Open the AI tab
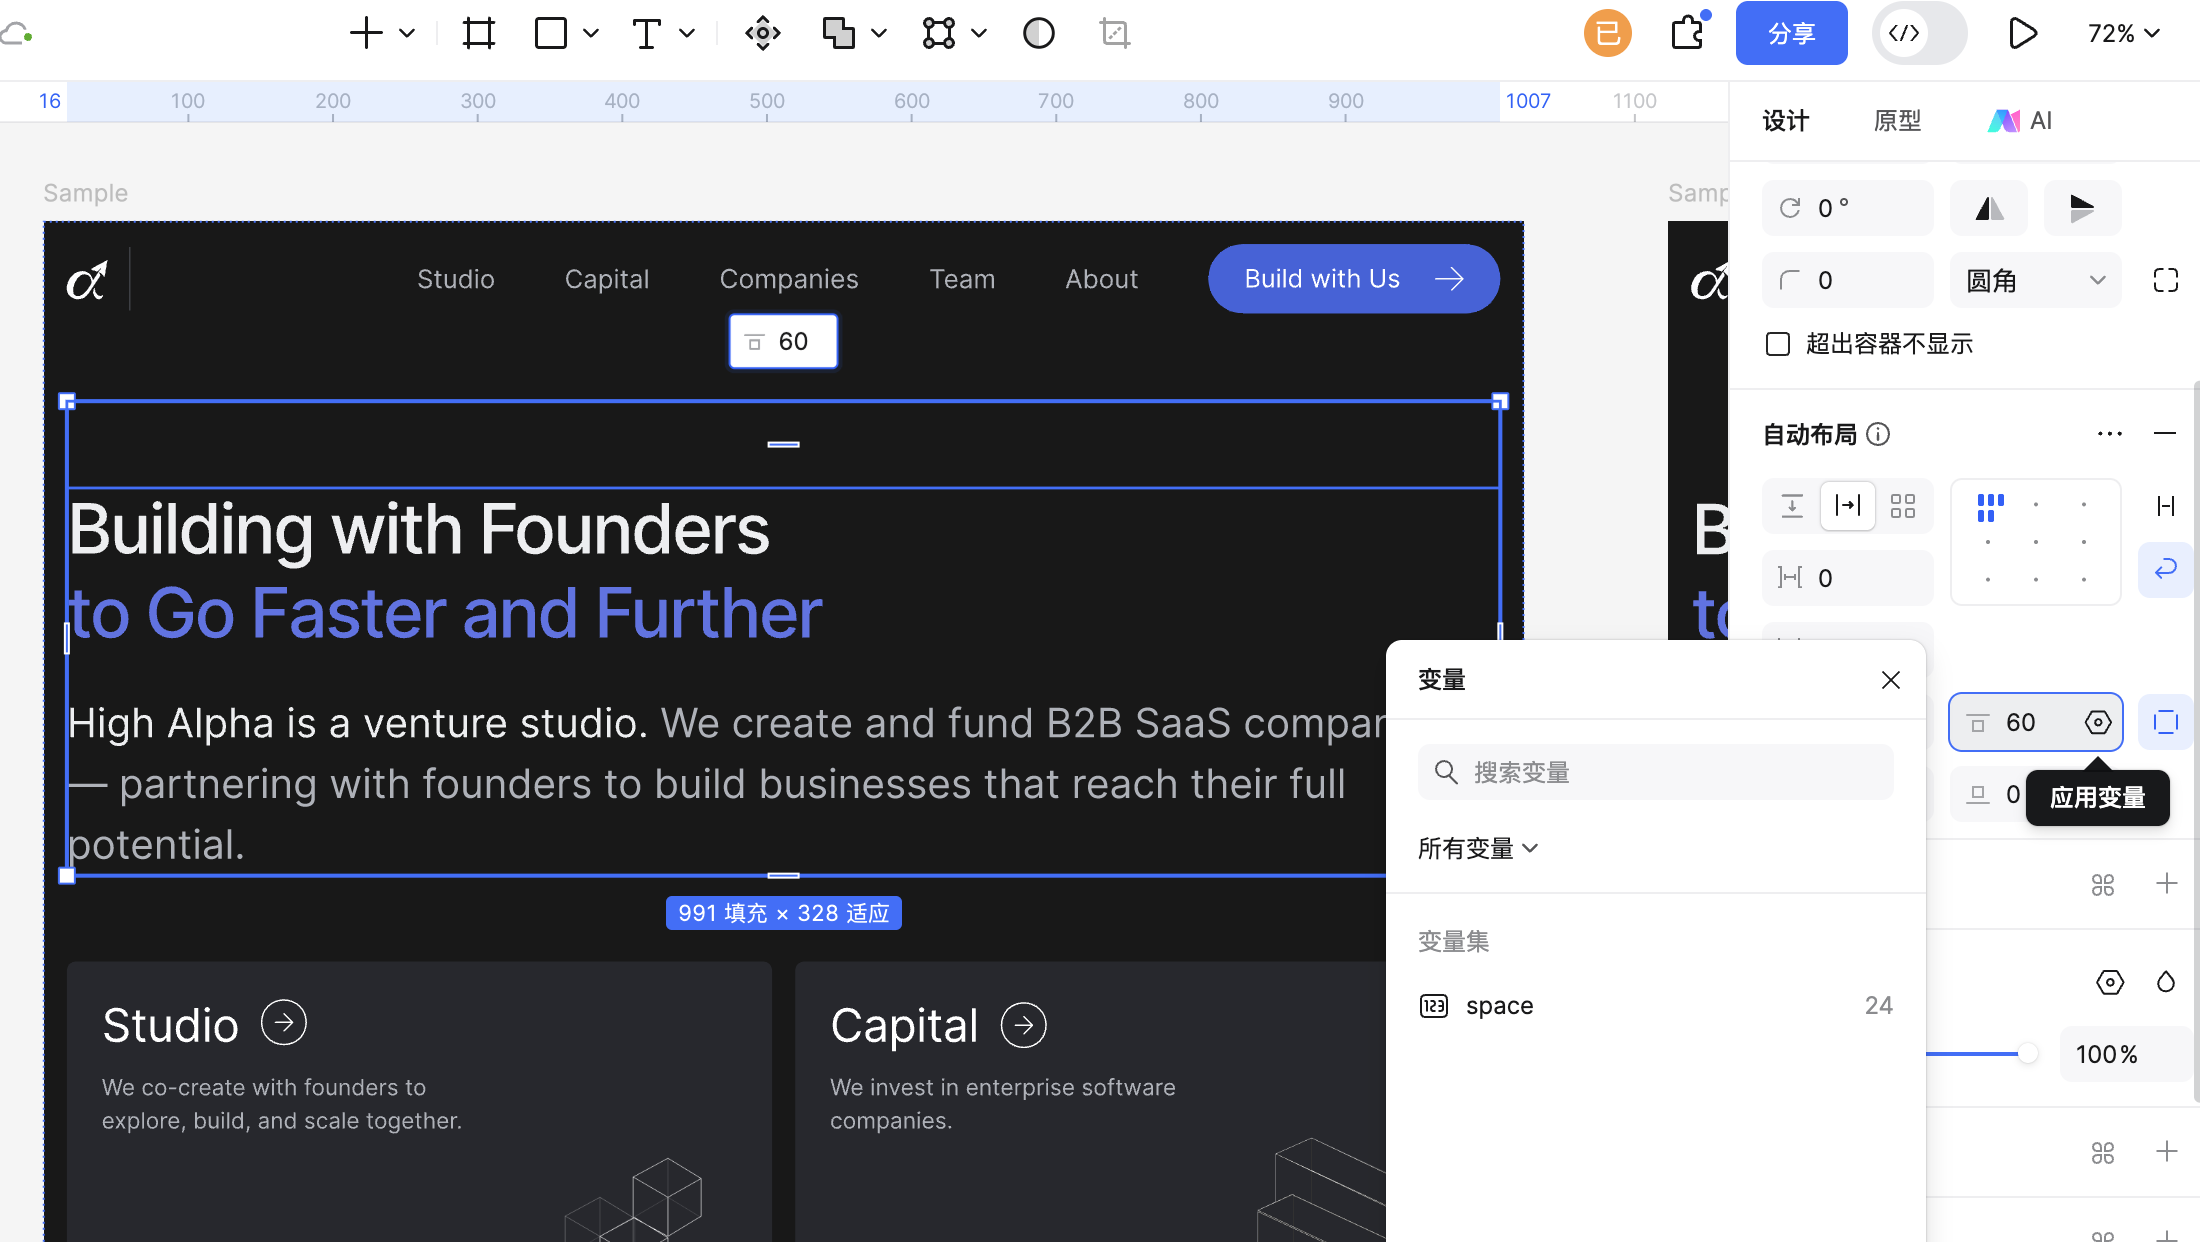 (x=2019, y=121)
